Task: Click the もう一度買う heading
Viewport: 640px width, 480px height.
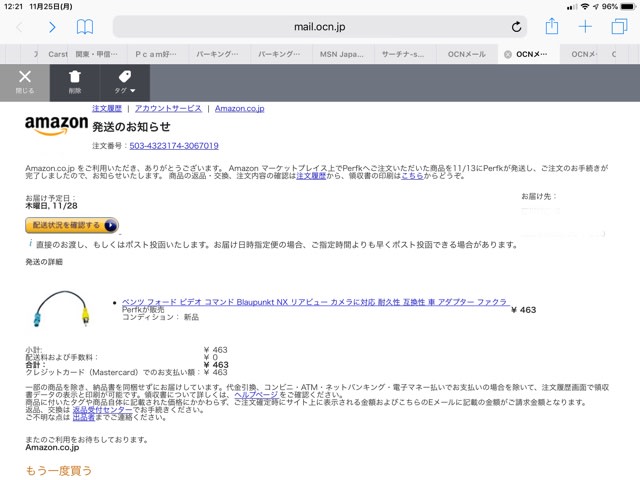Action: [59, 471]
